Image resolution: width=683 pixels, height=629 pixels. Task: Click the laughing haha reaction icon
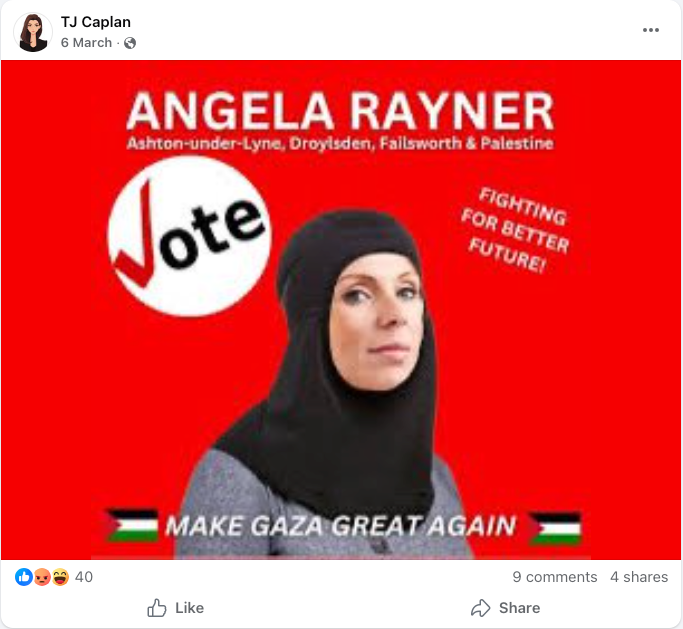(60, 577)
